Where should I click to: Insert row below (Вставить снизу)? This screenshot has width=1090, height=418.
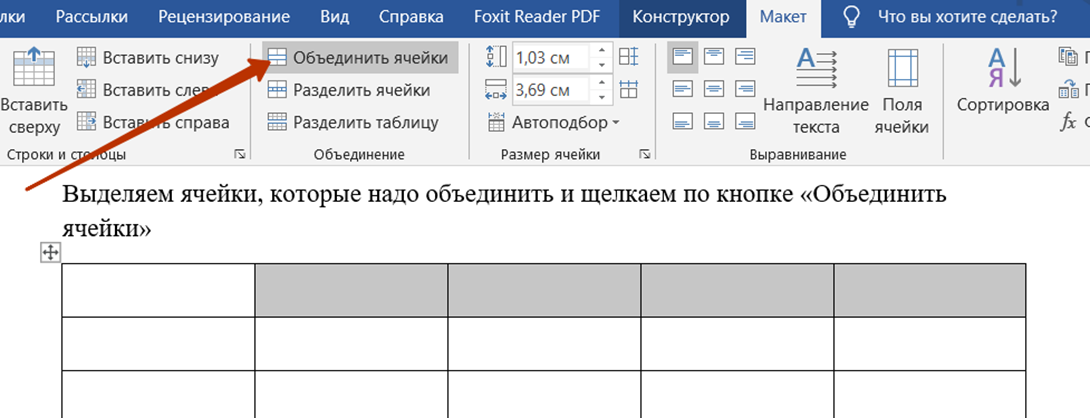click(148, 58)
